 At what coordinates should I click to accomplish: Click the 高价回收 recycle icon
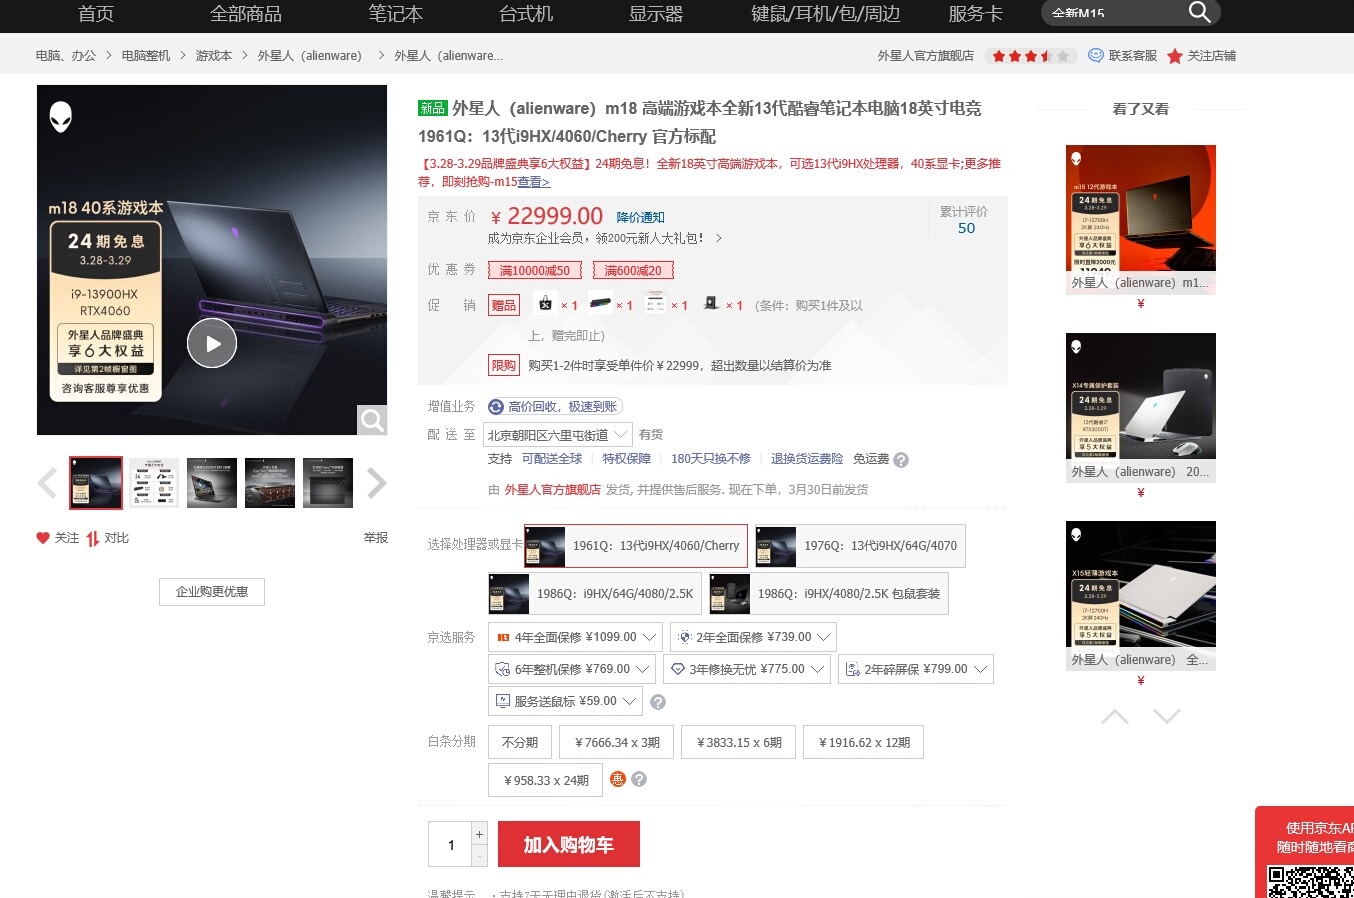click(x=496, y=407)
